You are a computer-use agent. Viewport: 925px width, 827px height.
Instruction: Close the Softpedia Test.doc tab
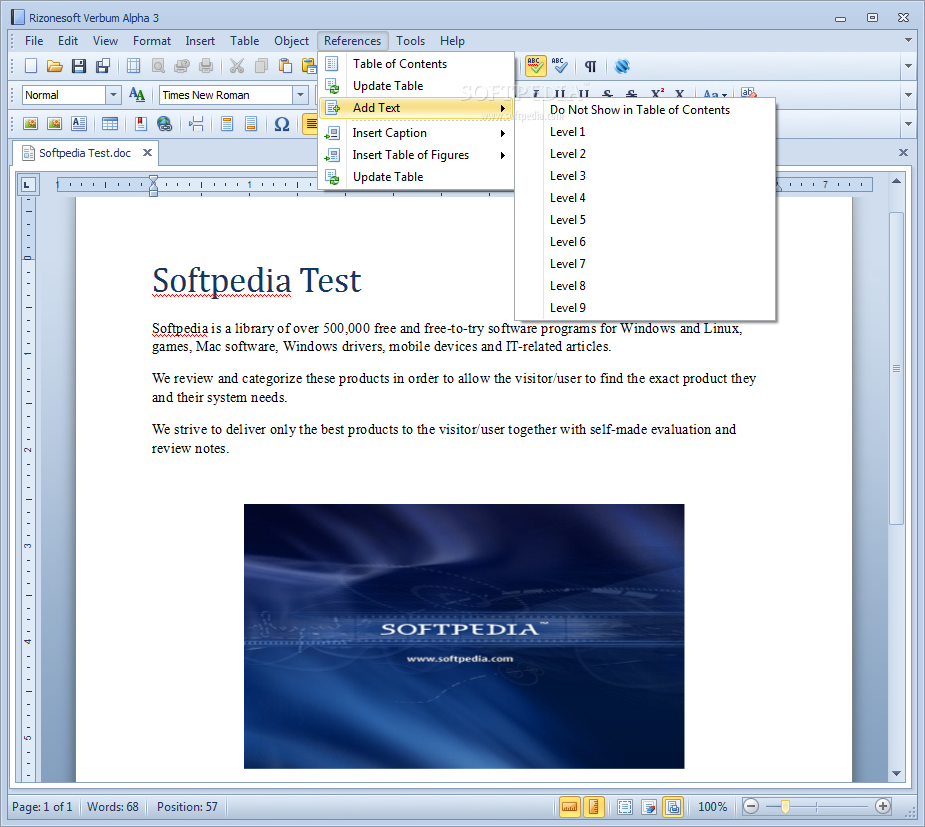(x=147, y=153)
